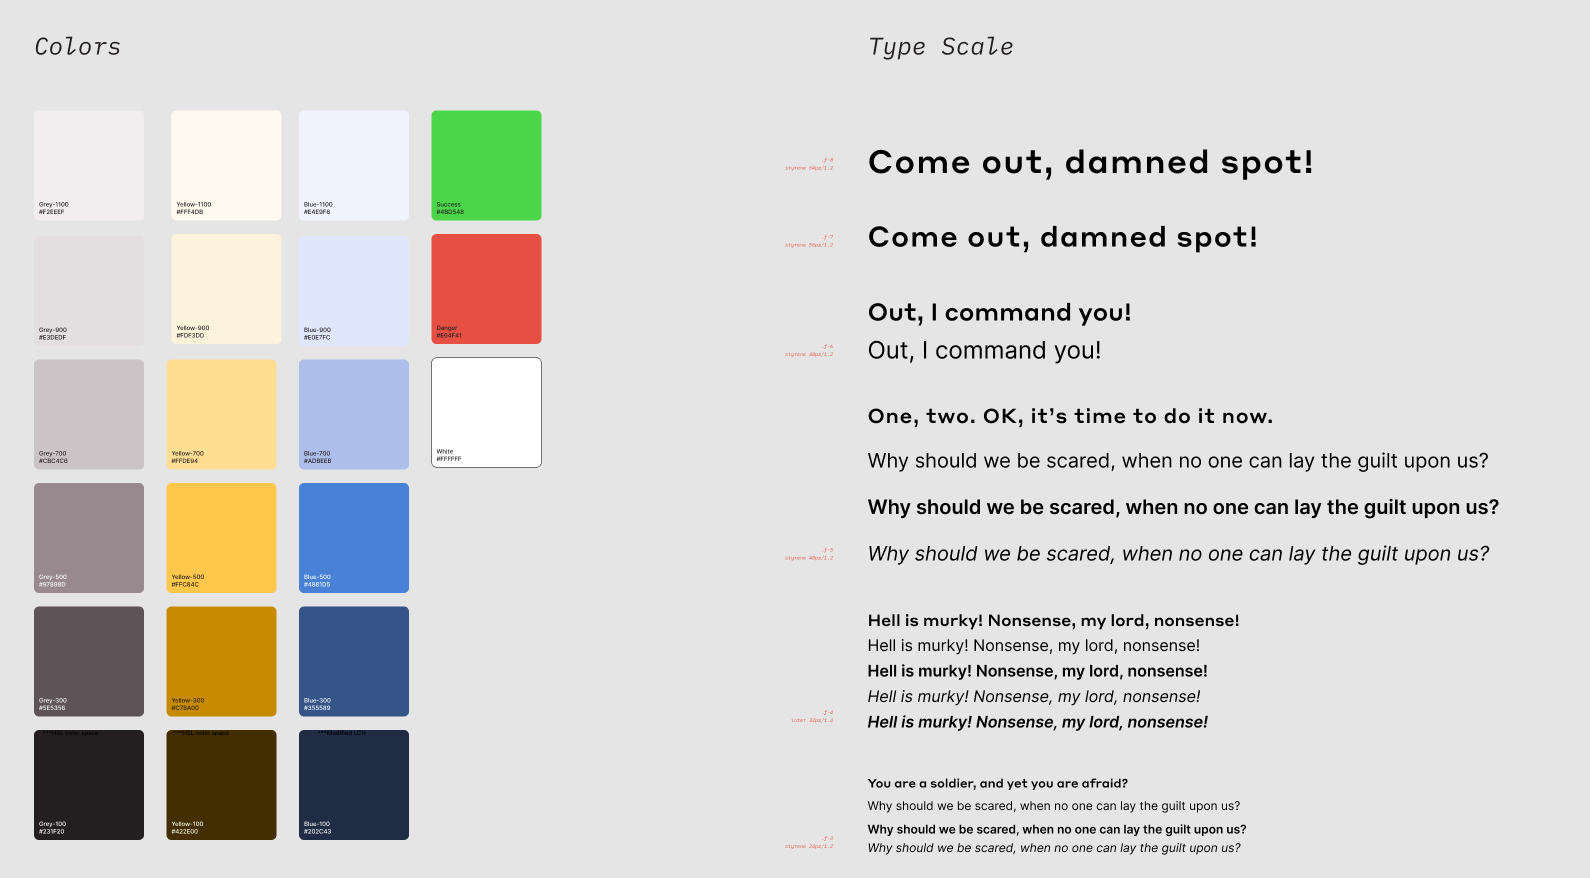Select the Grey-500 swatch
Screen dimensions: 1590x878
(89, 538)
